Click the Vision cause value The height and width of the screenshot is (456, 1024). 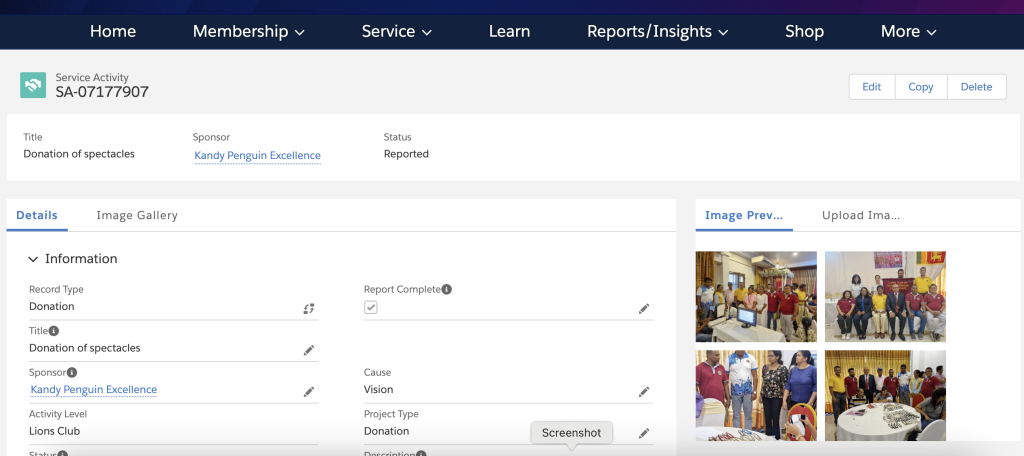pos(378,389)
